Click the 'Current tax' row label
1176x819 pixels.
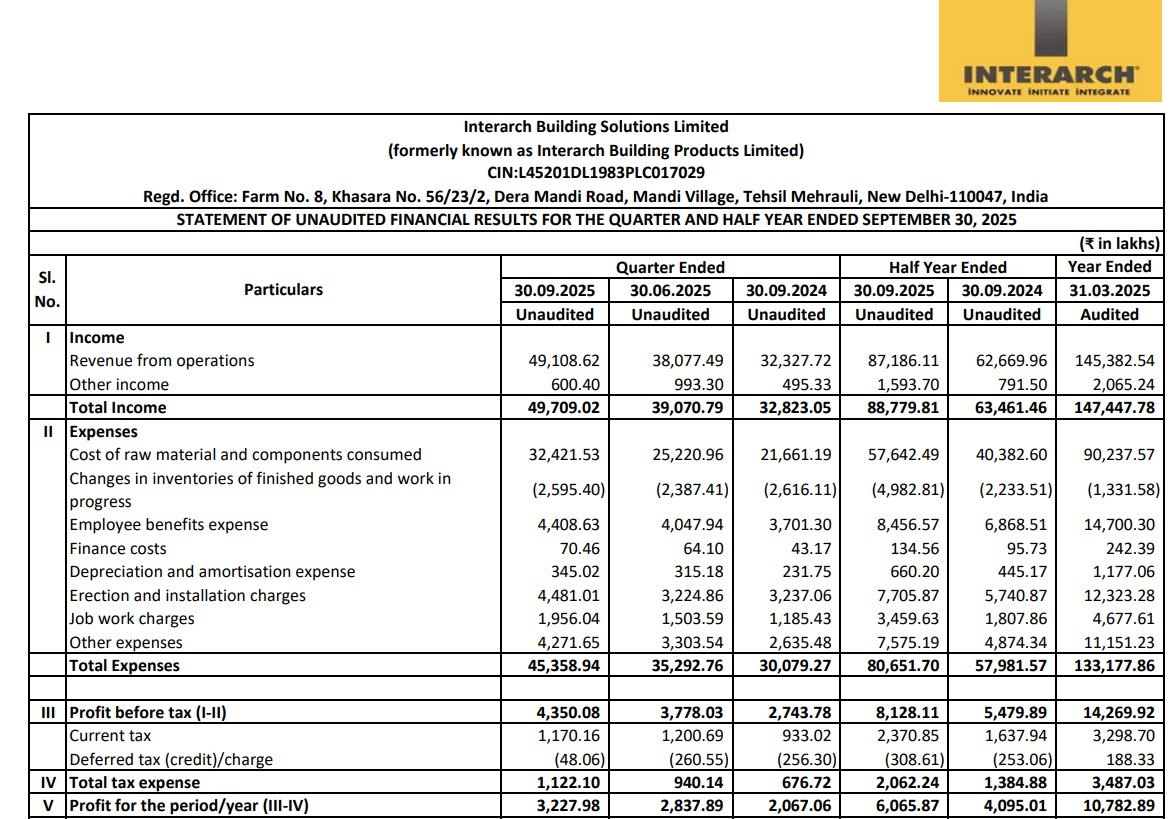point(110,736)
